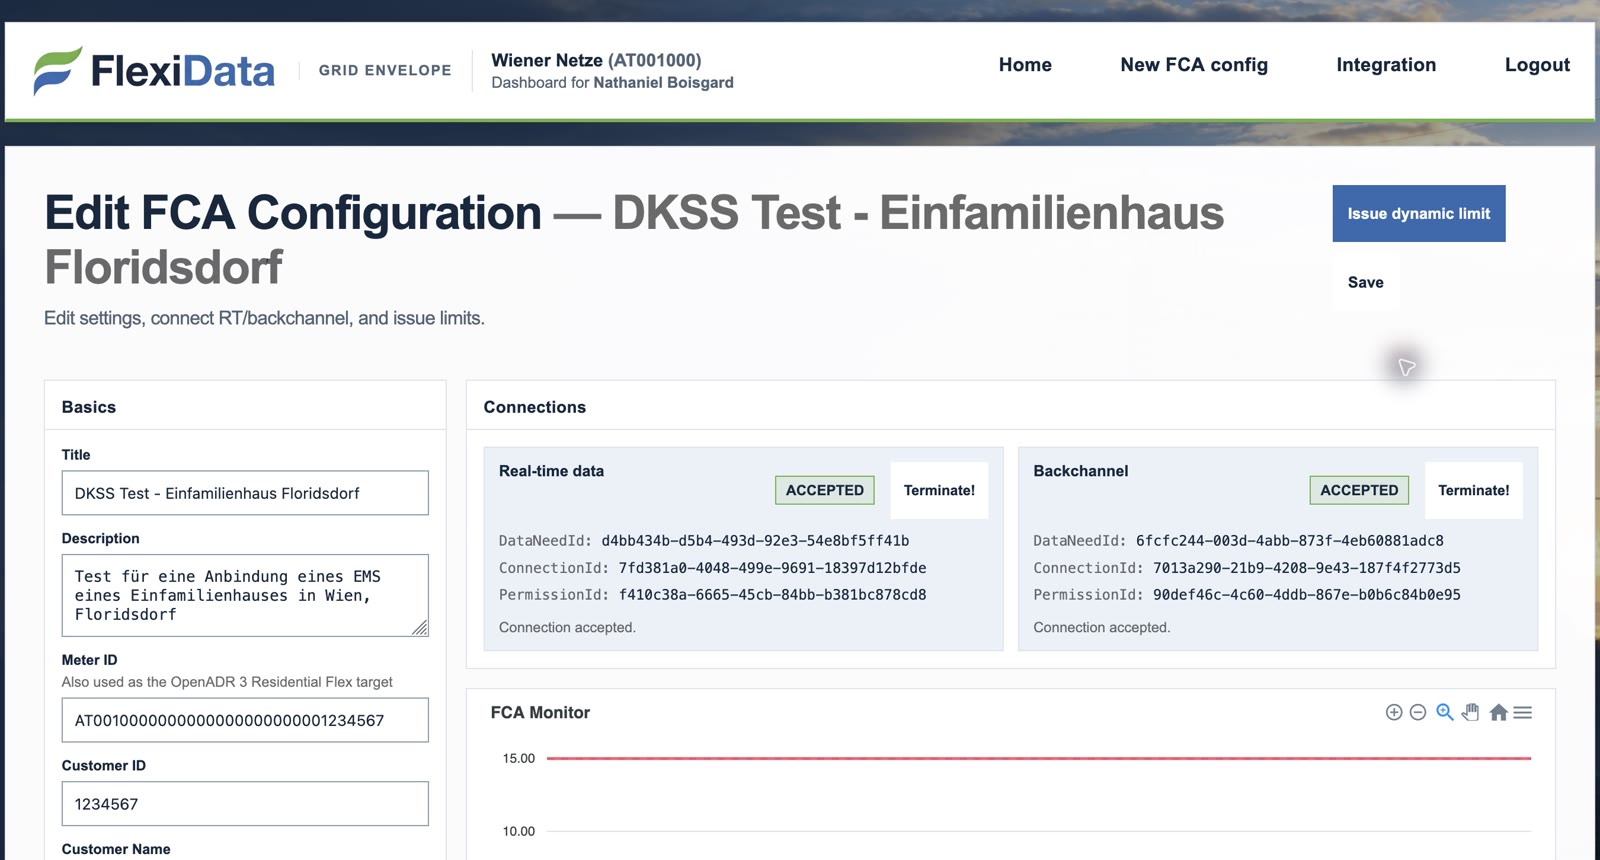Save the FCA configuration

[1365, 283]
